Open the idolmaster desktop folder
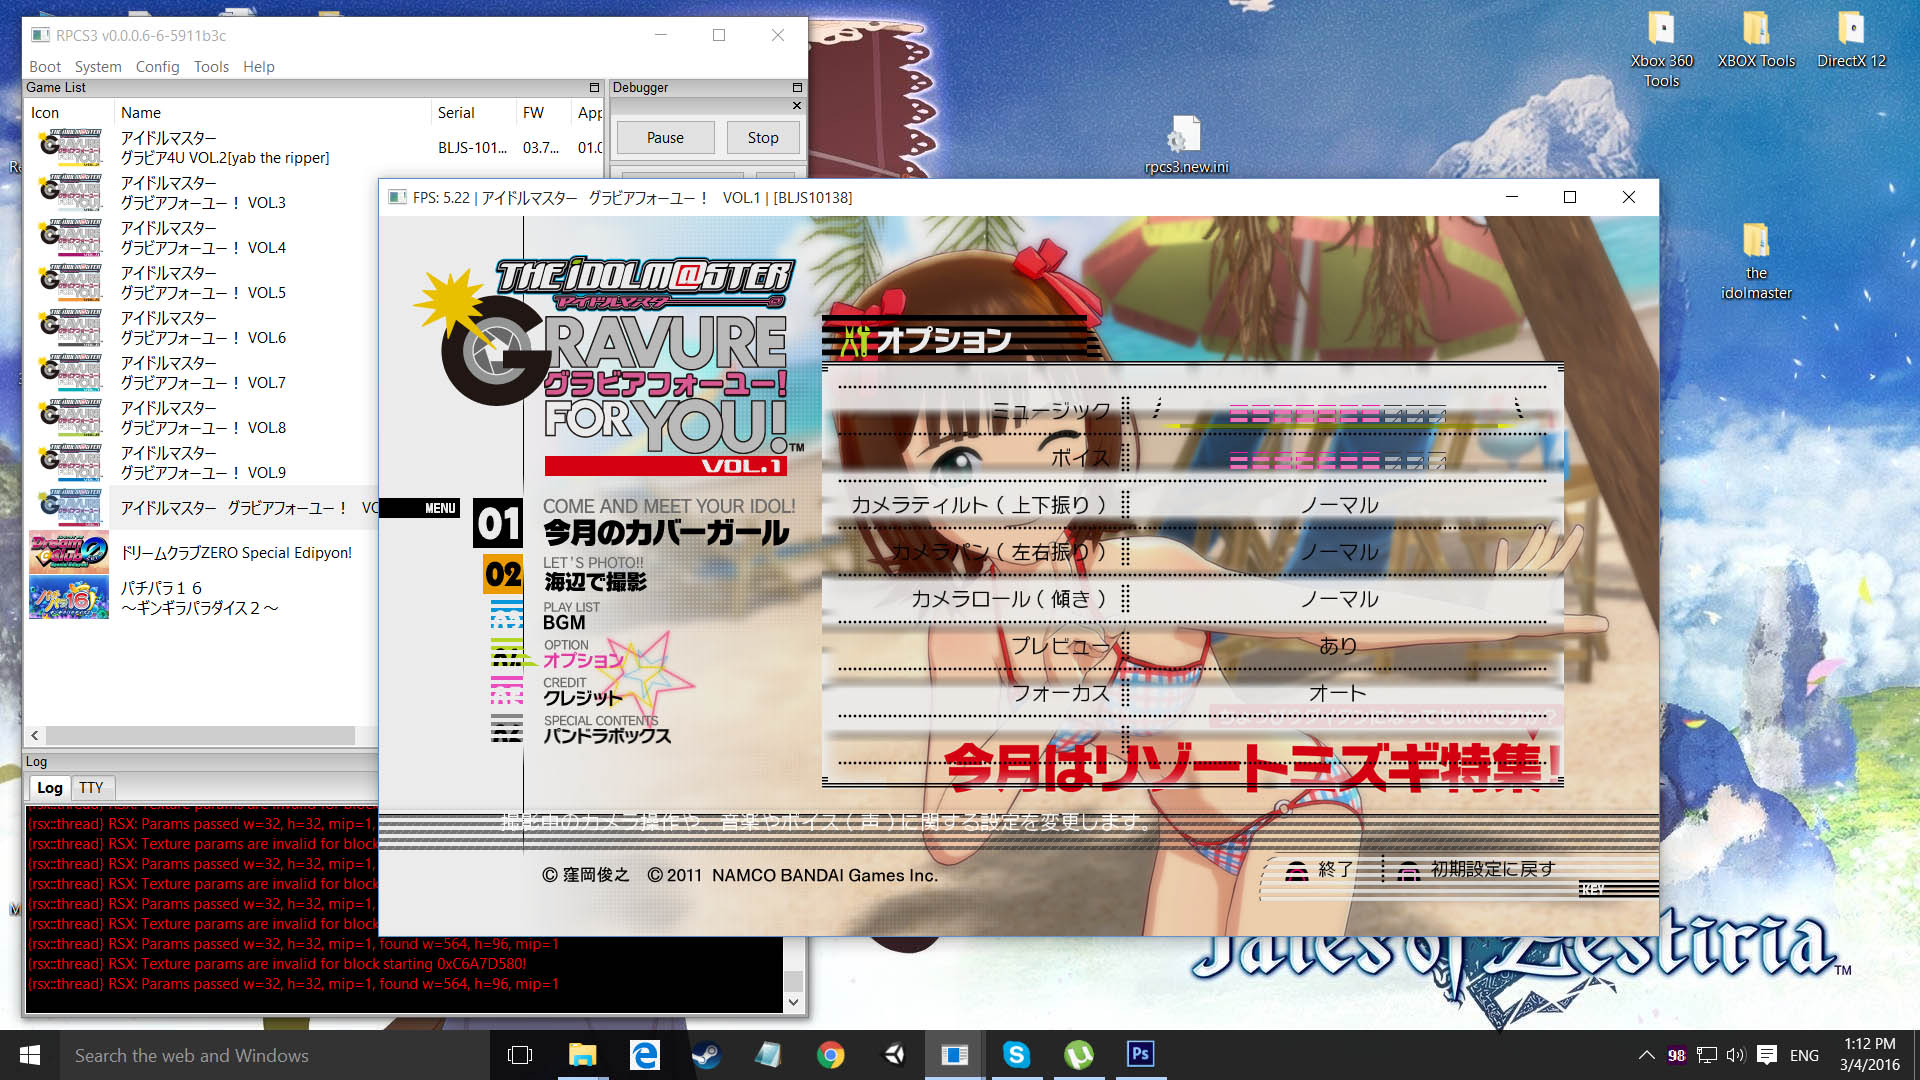This screenshot has height=1080, width=1920. tap(1756, 242)
